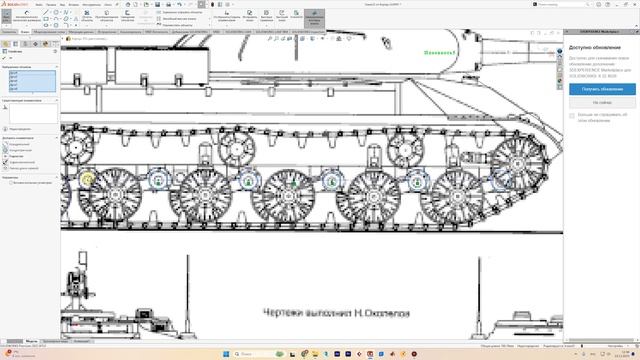
Task: Click the Save icon in quick access toolbar
Action: coord(157,4)
